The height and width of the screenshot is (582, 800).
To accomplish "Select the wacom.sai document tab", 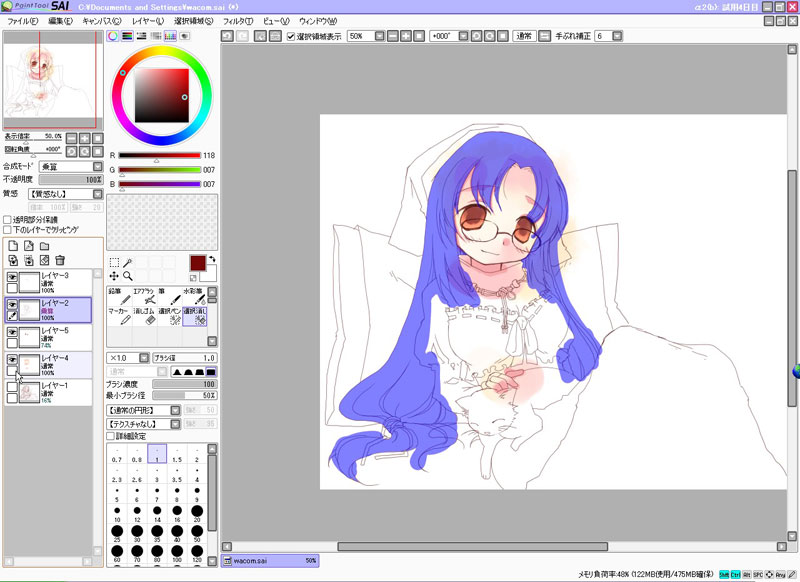I will [x=270, y=561].
